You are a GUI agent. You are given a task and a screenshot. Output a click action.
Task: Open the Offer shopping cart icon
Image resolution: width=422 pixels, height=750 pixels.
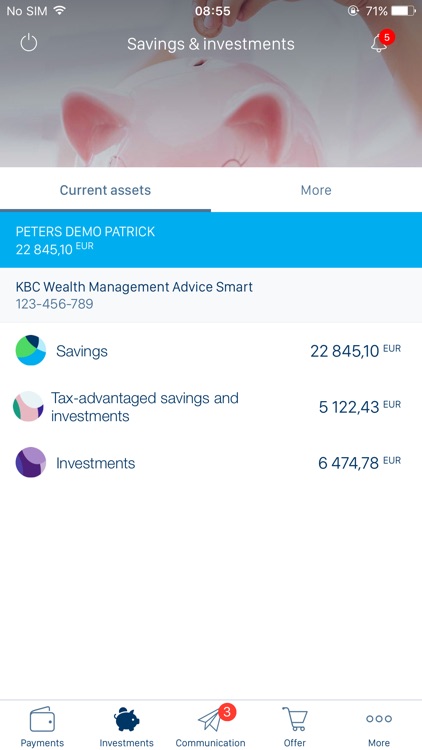point(295,719)
